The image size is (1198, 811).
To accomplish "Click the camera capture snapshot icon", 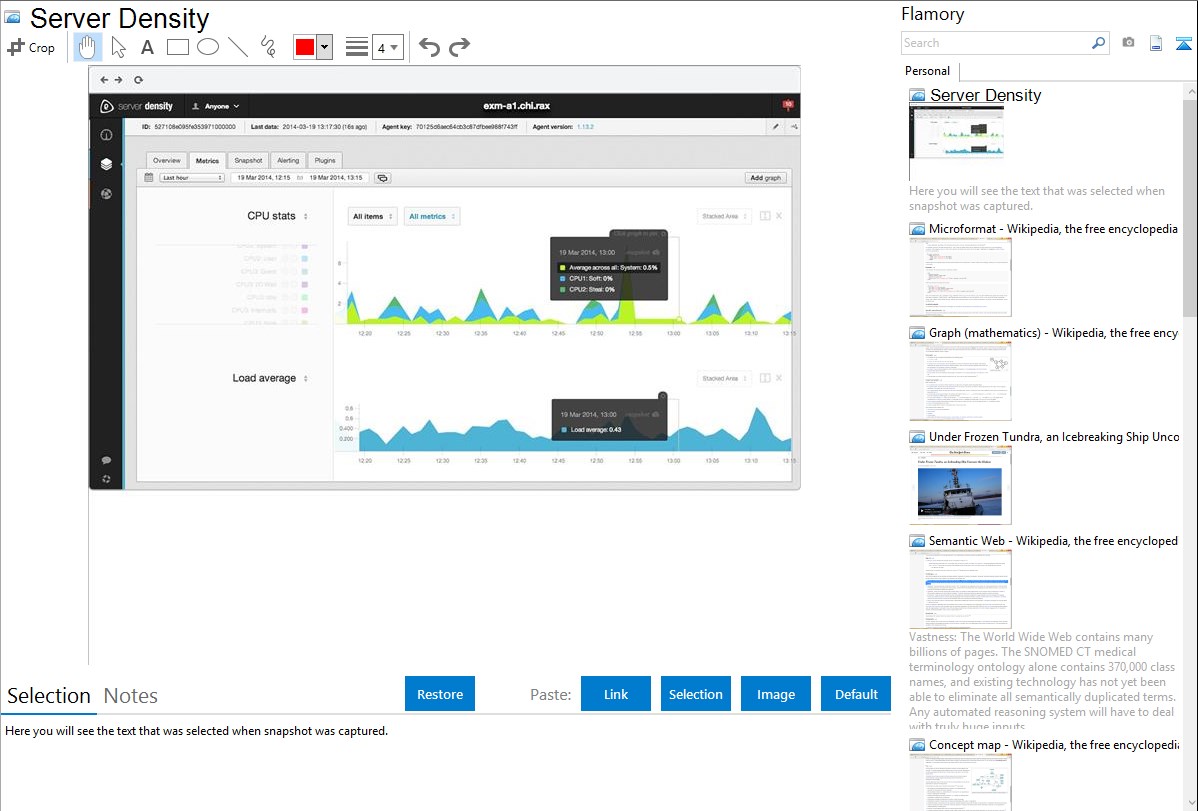I will pos(1129,43).
